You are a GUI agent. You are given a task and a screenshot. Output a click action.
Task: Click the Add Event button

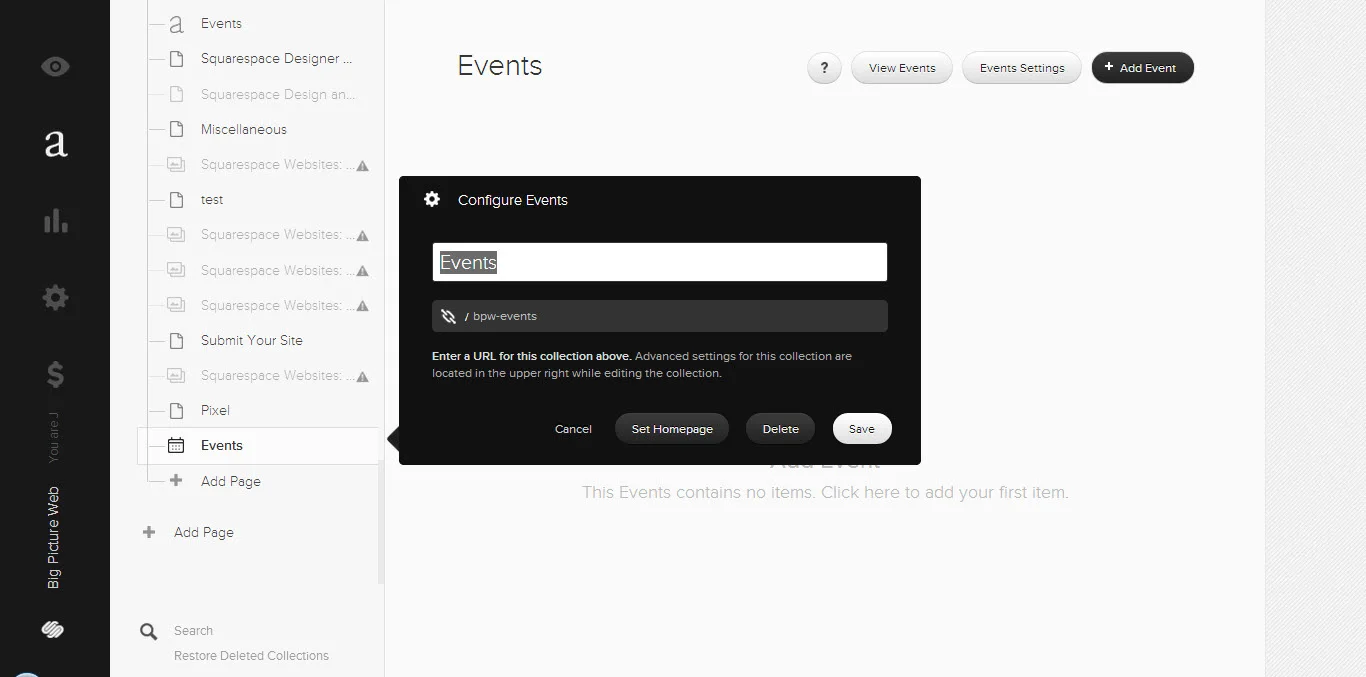(x=1142, y=67)
